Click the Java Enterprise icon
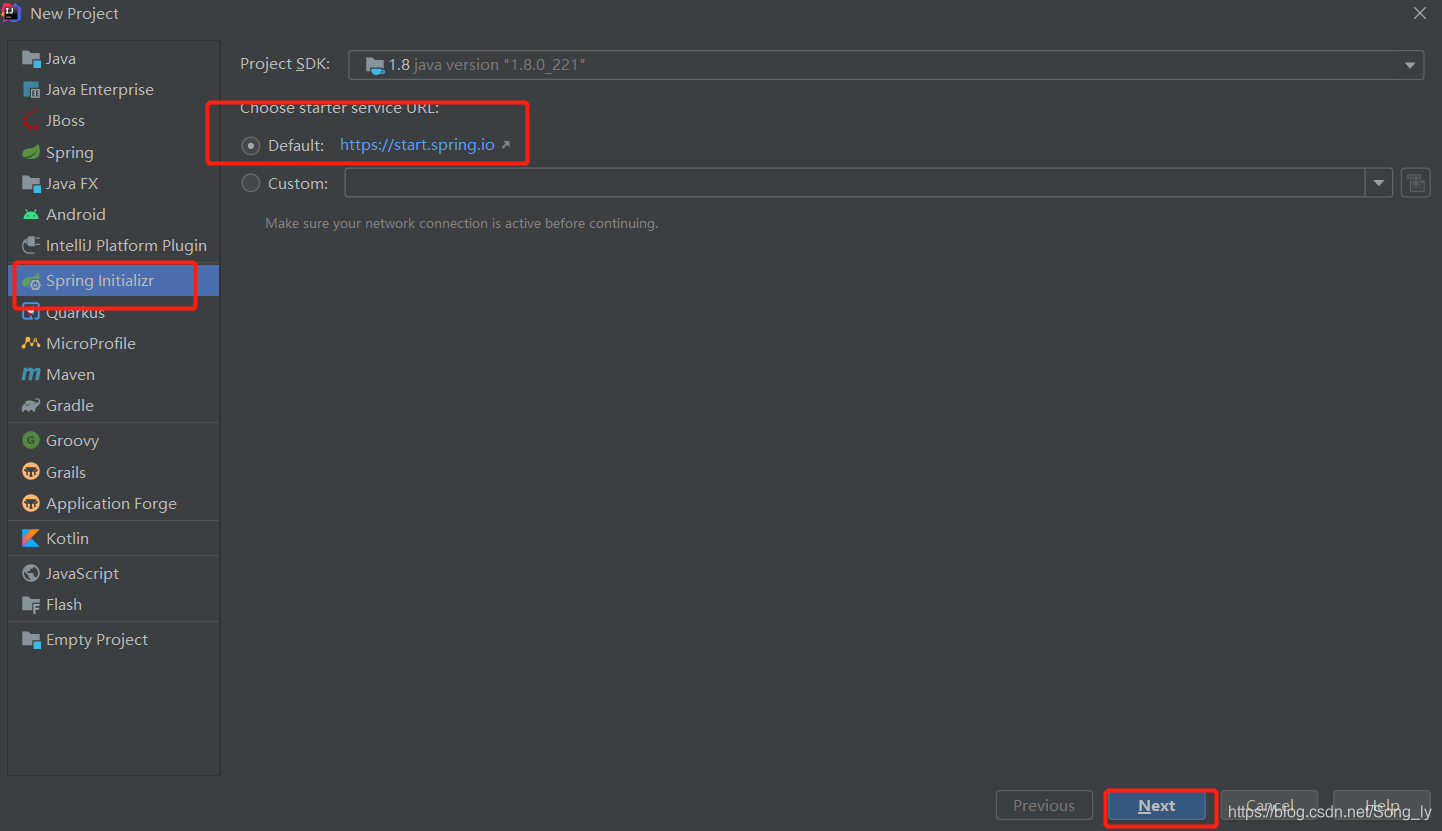Viewport: 1442px width, 831px height. (x=30, y=89)
